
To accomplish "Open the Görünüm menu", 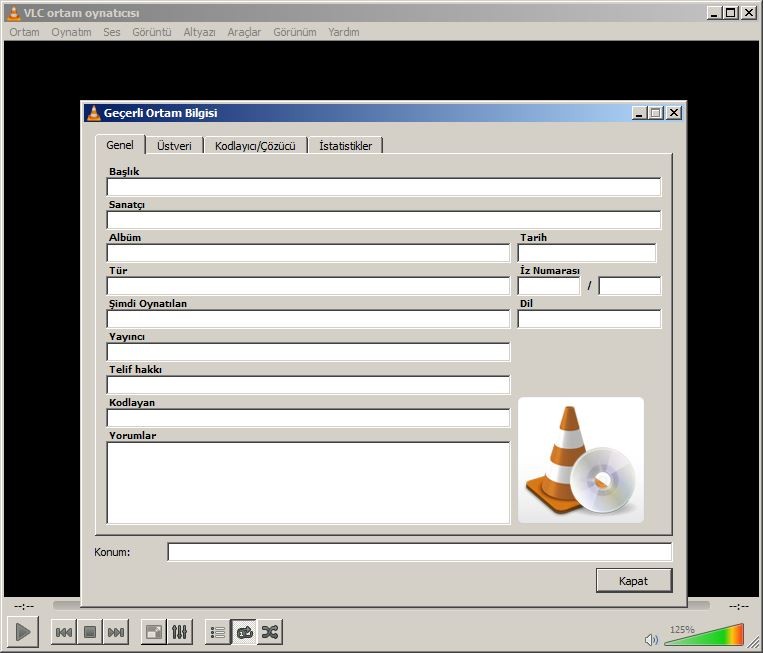I will [294, 32].
